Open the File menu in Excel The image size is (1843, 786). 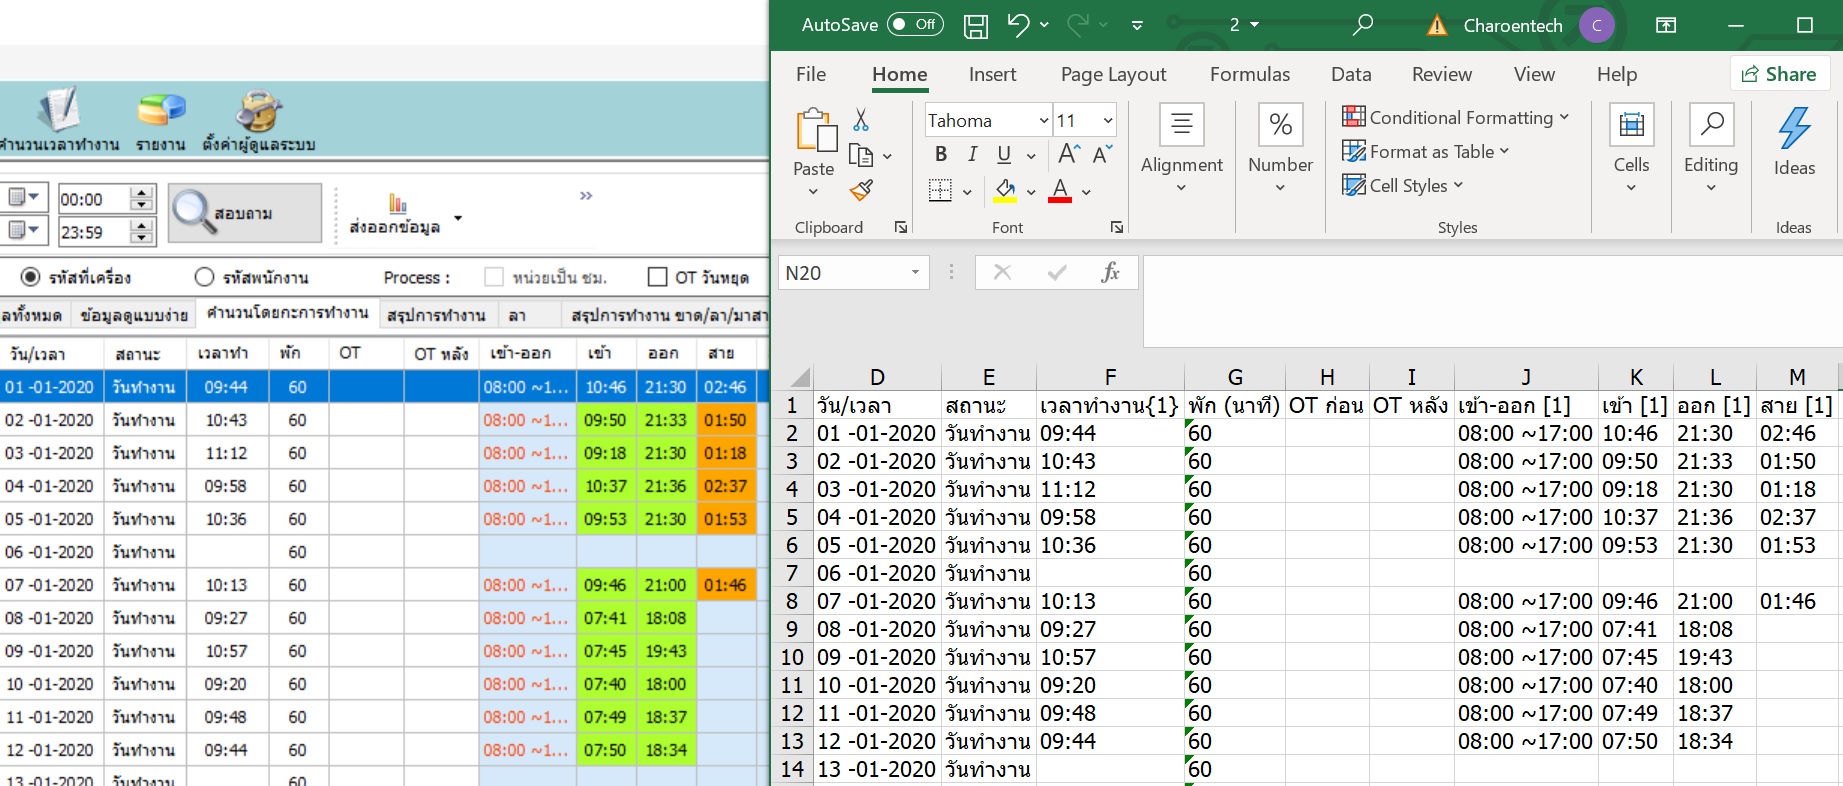811,74
